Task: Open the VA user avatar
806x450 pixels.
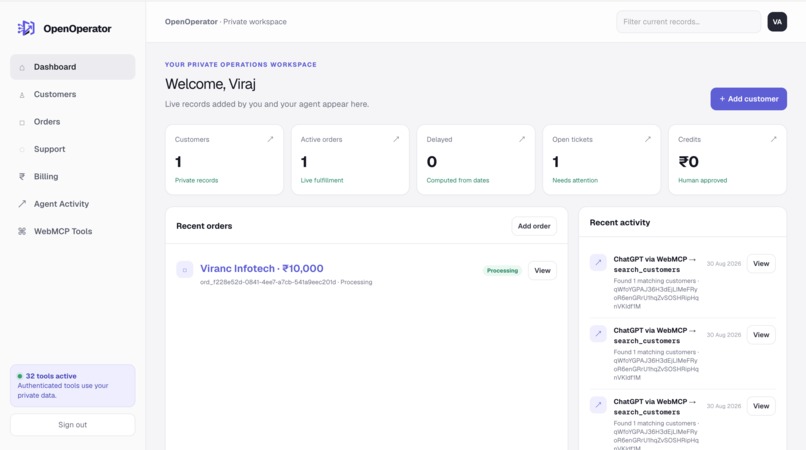Action: pos(777,22)
